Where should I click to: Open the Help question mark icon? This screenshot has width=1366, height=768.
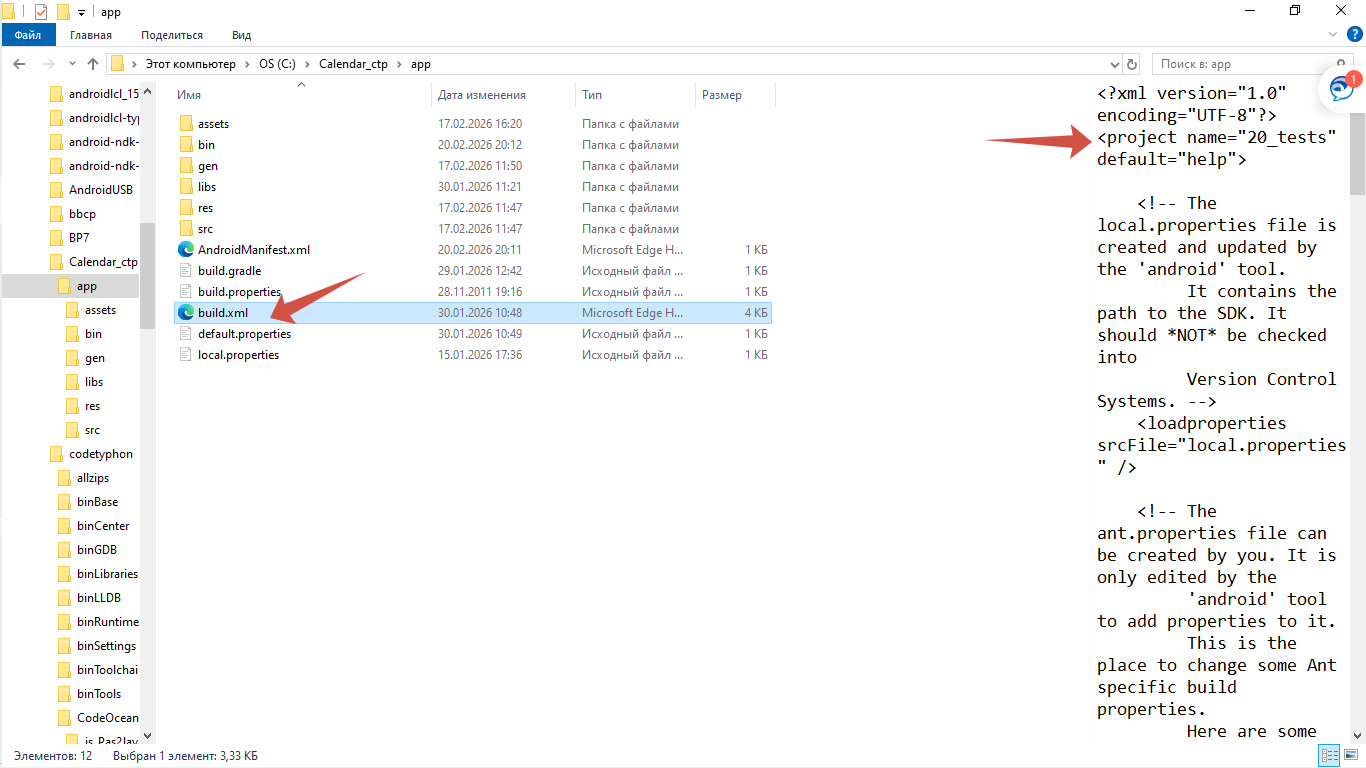(x=1355, y=35)
